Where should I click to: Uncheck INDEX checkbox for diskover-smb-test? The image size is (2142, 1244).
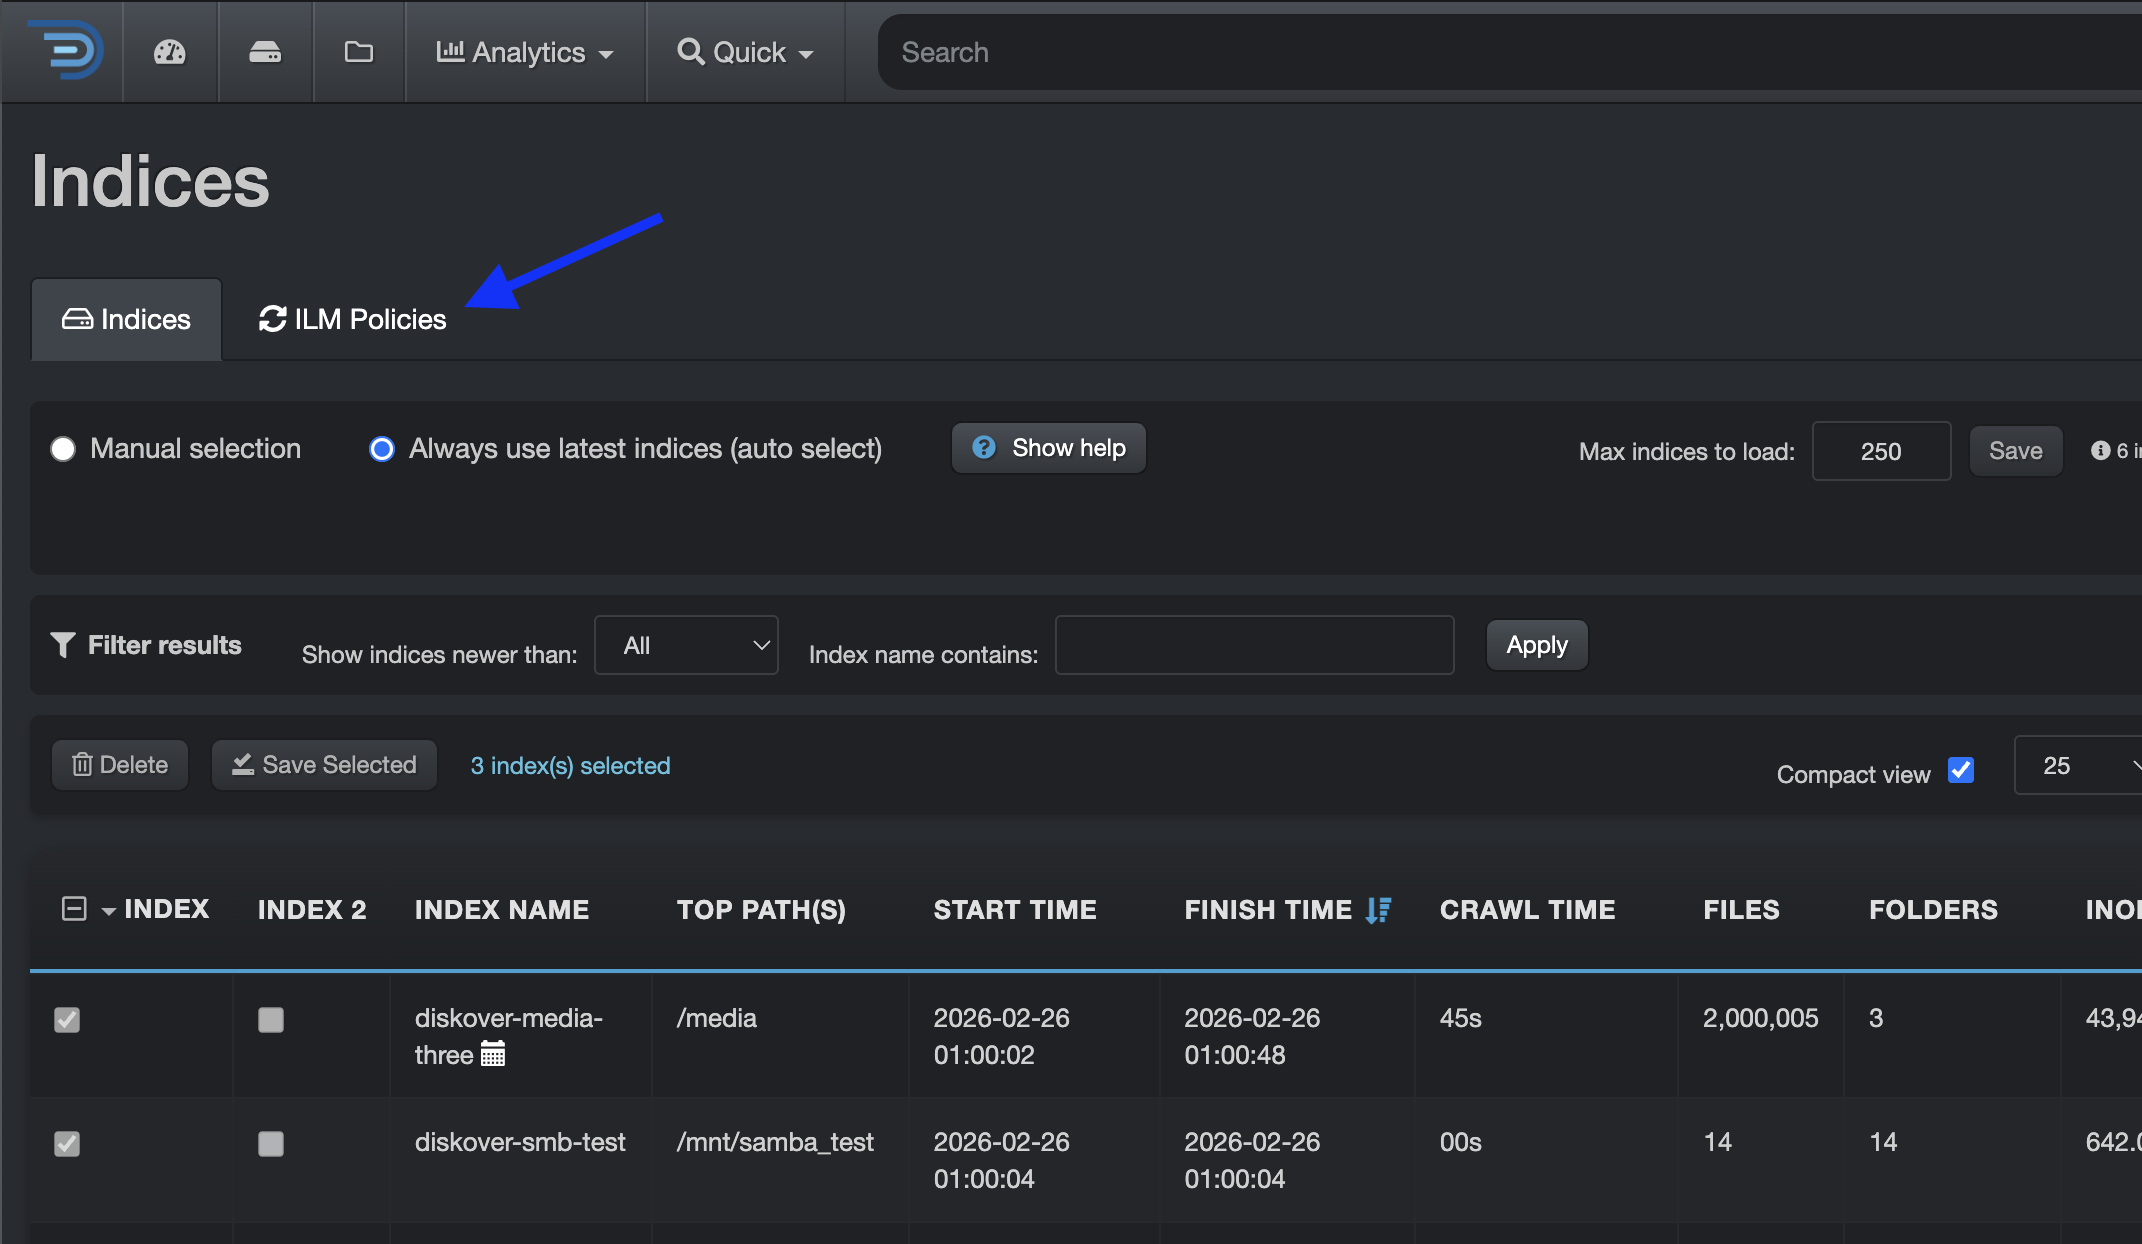pos(67,1144)
